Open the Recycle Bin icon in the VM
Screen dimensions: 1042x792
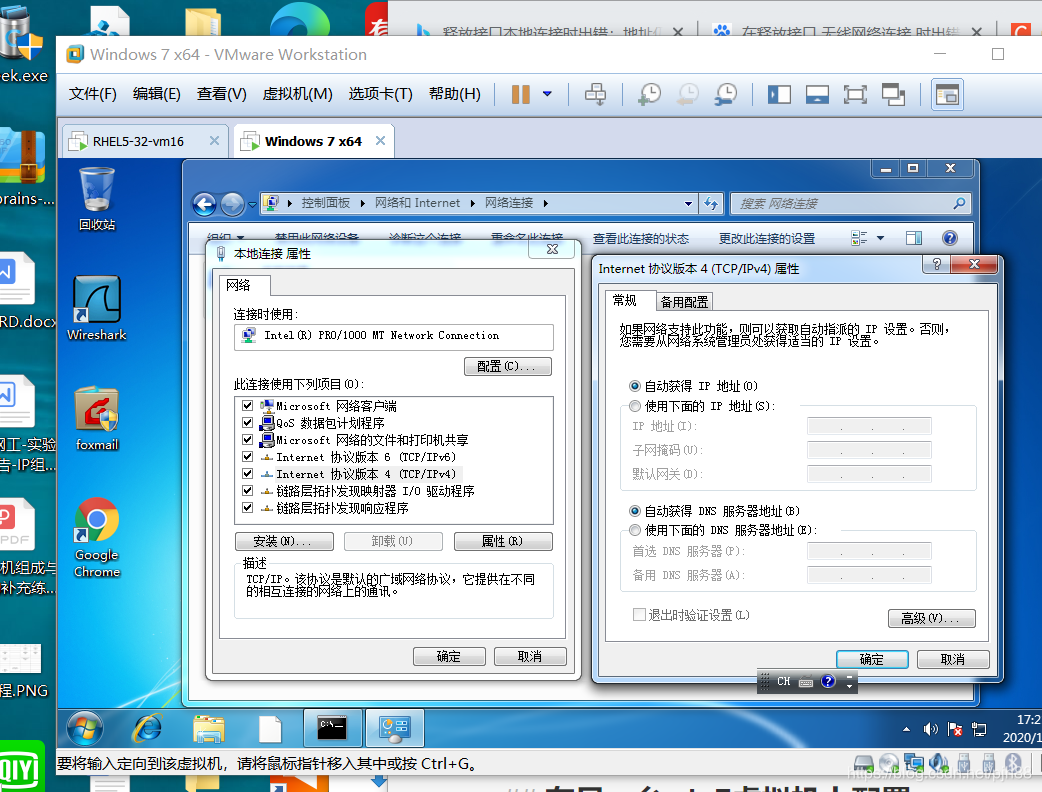click(x=97, y=198)
